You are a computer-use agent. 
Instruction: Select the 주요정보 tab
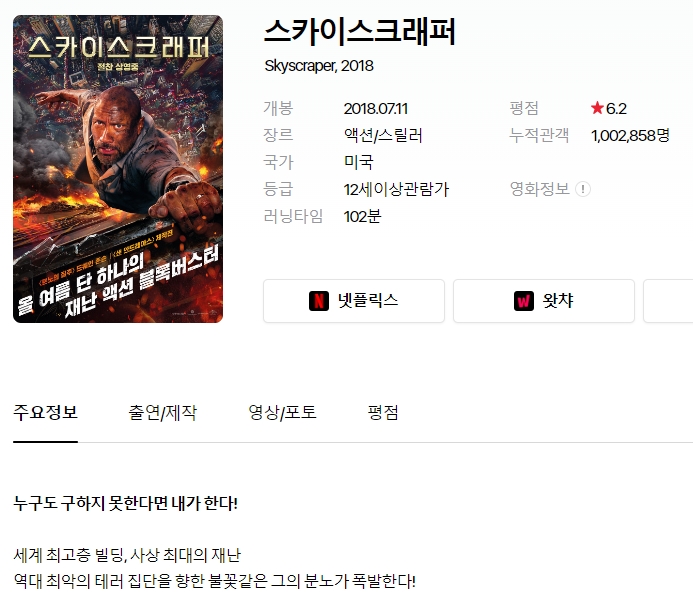tap(46, 413)
